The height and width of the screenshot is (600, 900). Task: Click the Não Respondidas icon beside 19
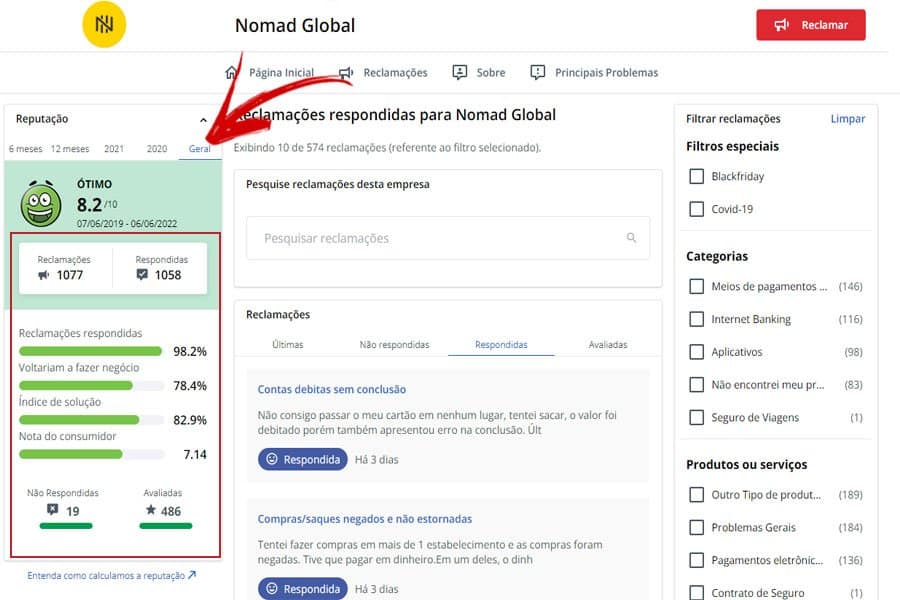[x=52, y=510]
